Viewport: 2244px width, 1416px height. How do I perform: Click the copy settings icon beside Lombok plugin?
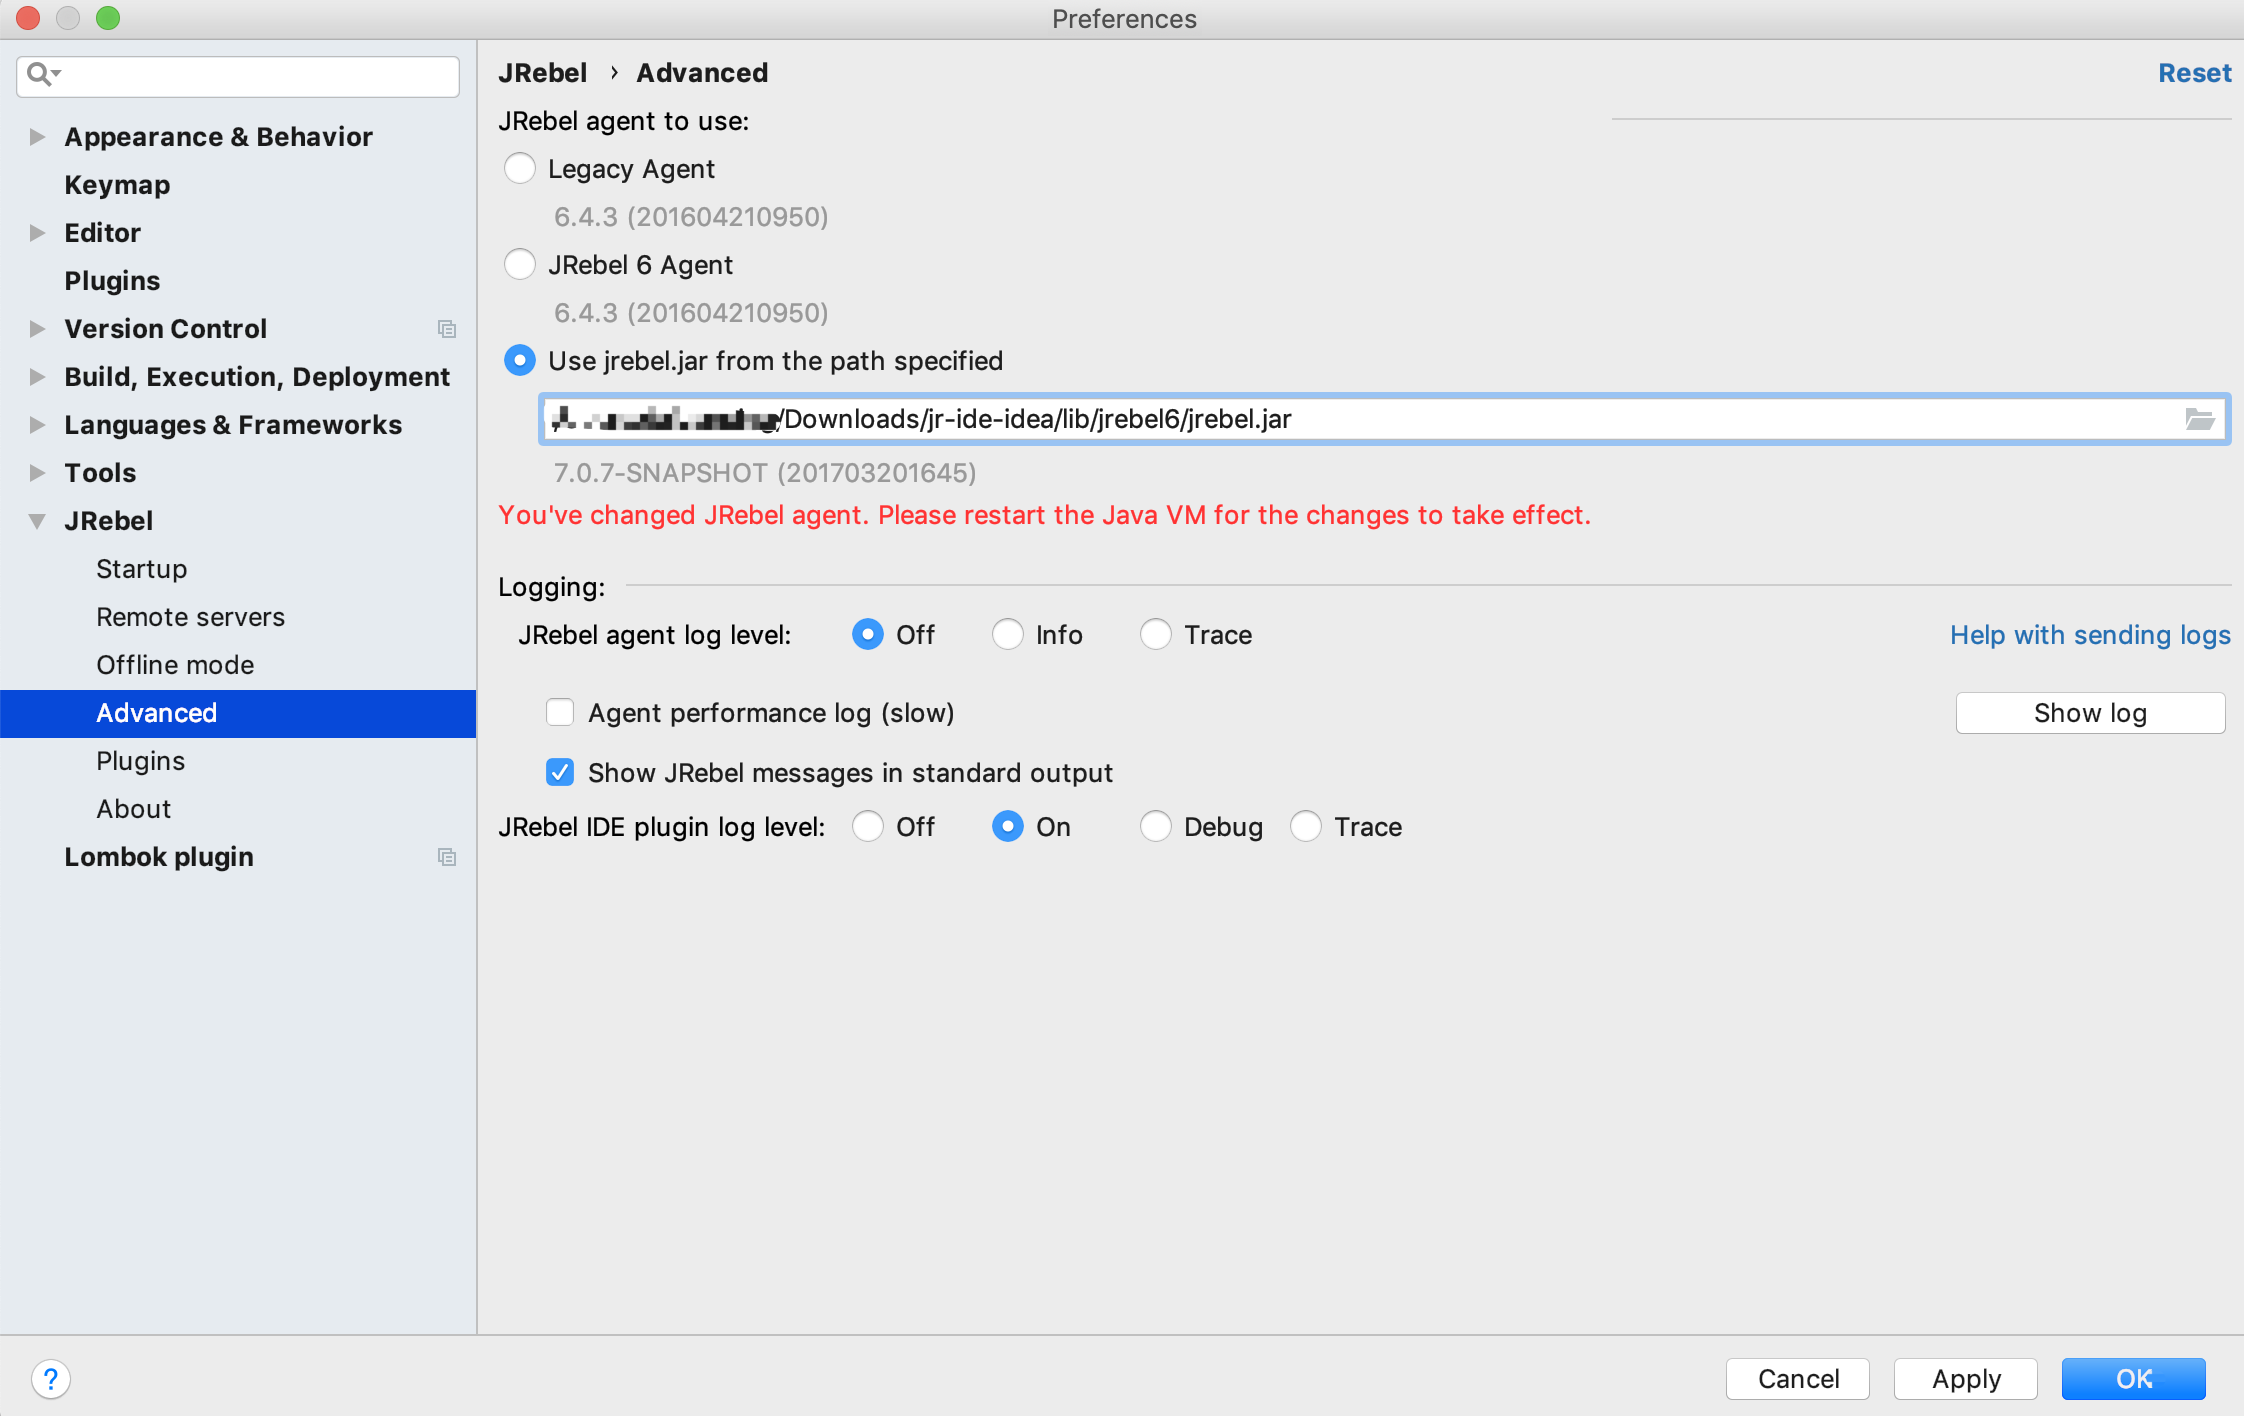point(447,857)
